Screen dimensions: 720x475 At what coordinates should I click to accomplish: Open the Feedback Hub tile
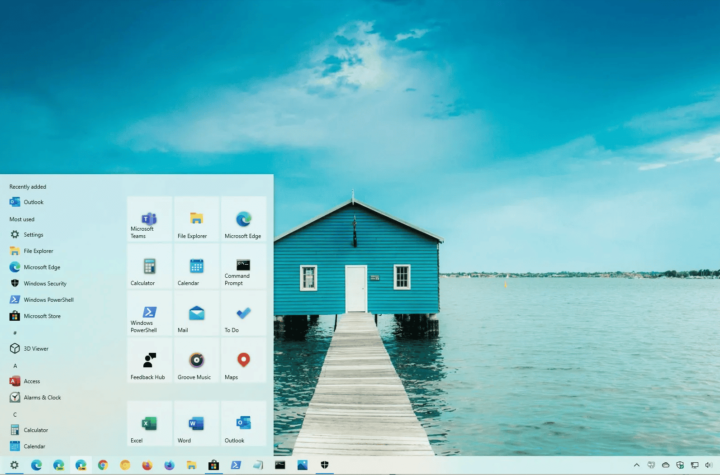[149, 362]
